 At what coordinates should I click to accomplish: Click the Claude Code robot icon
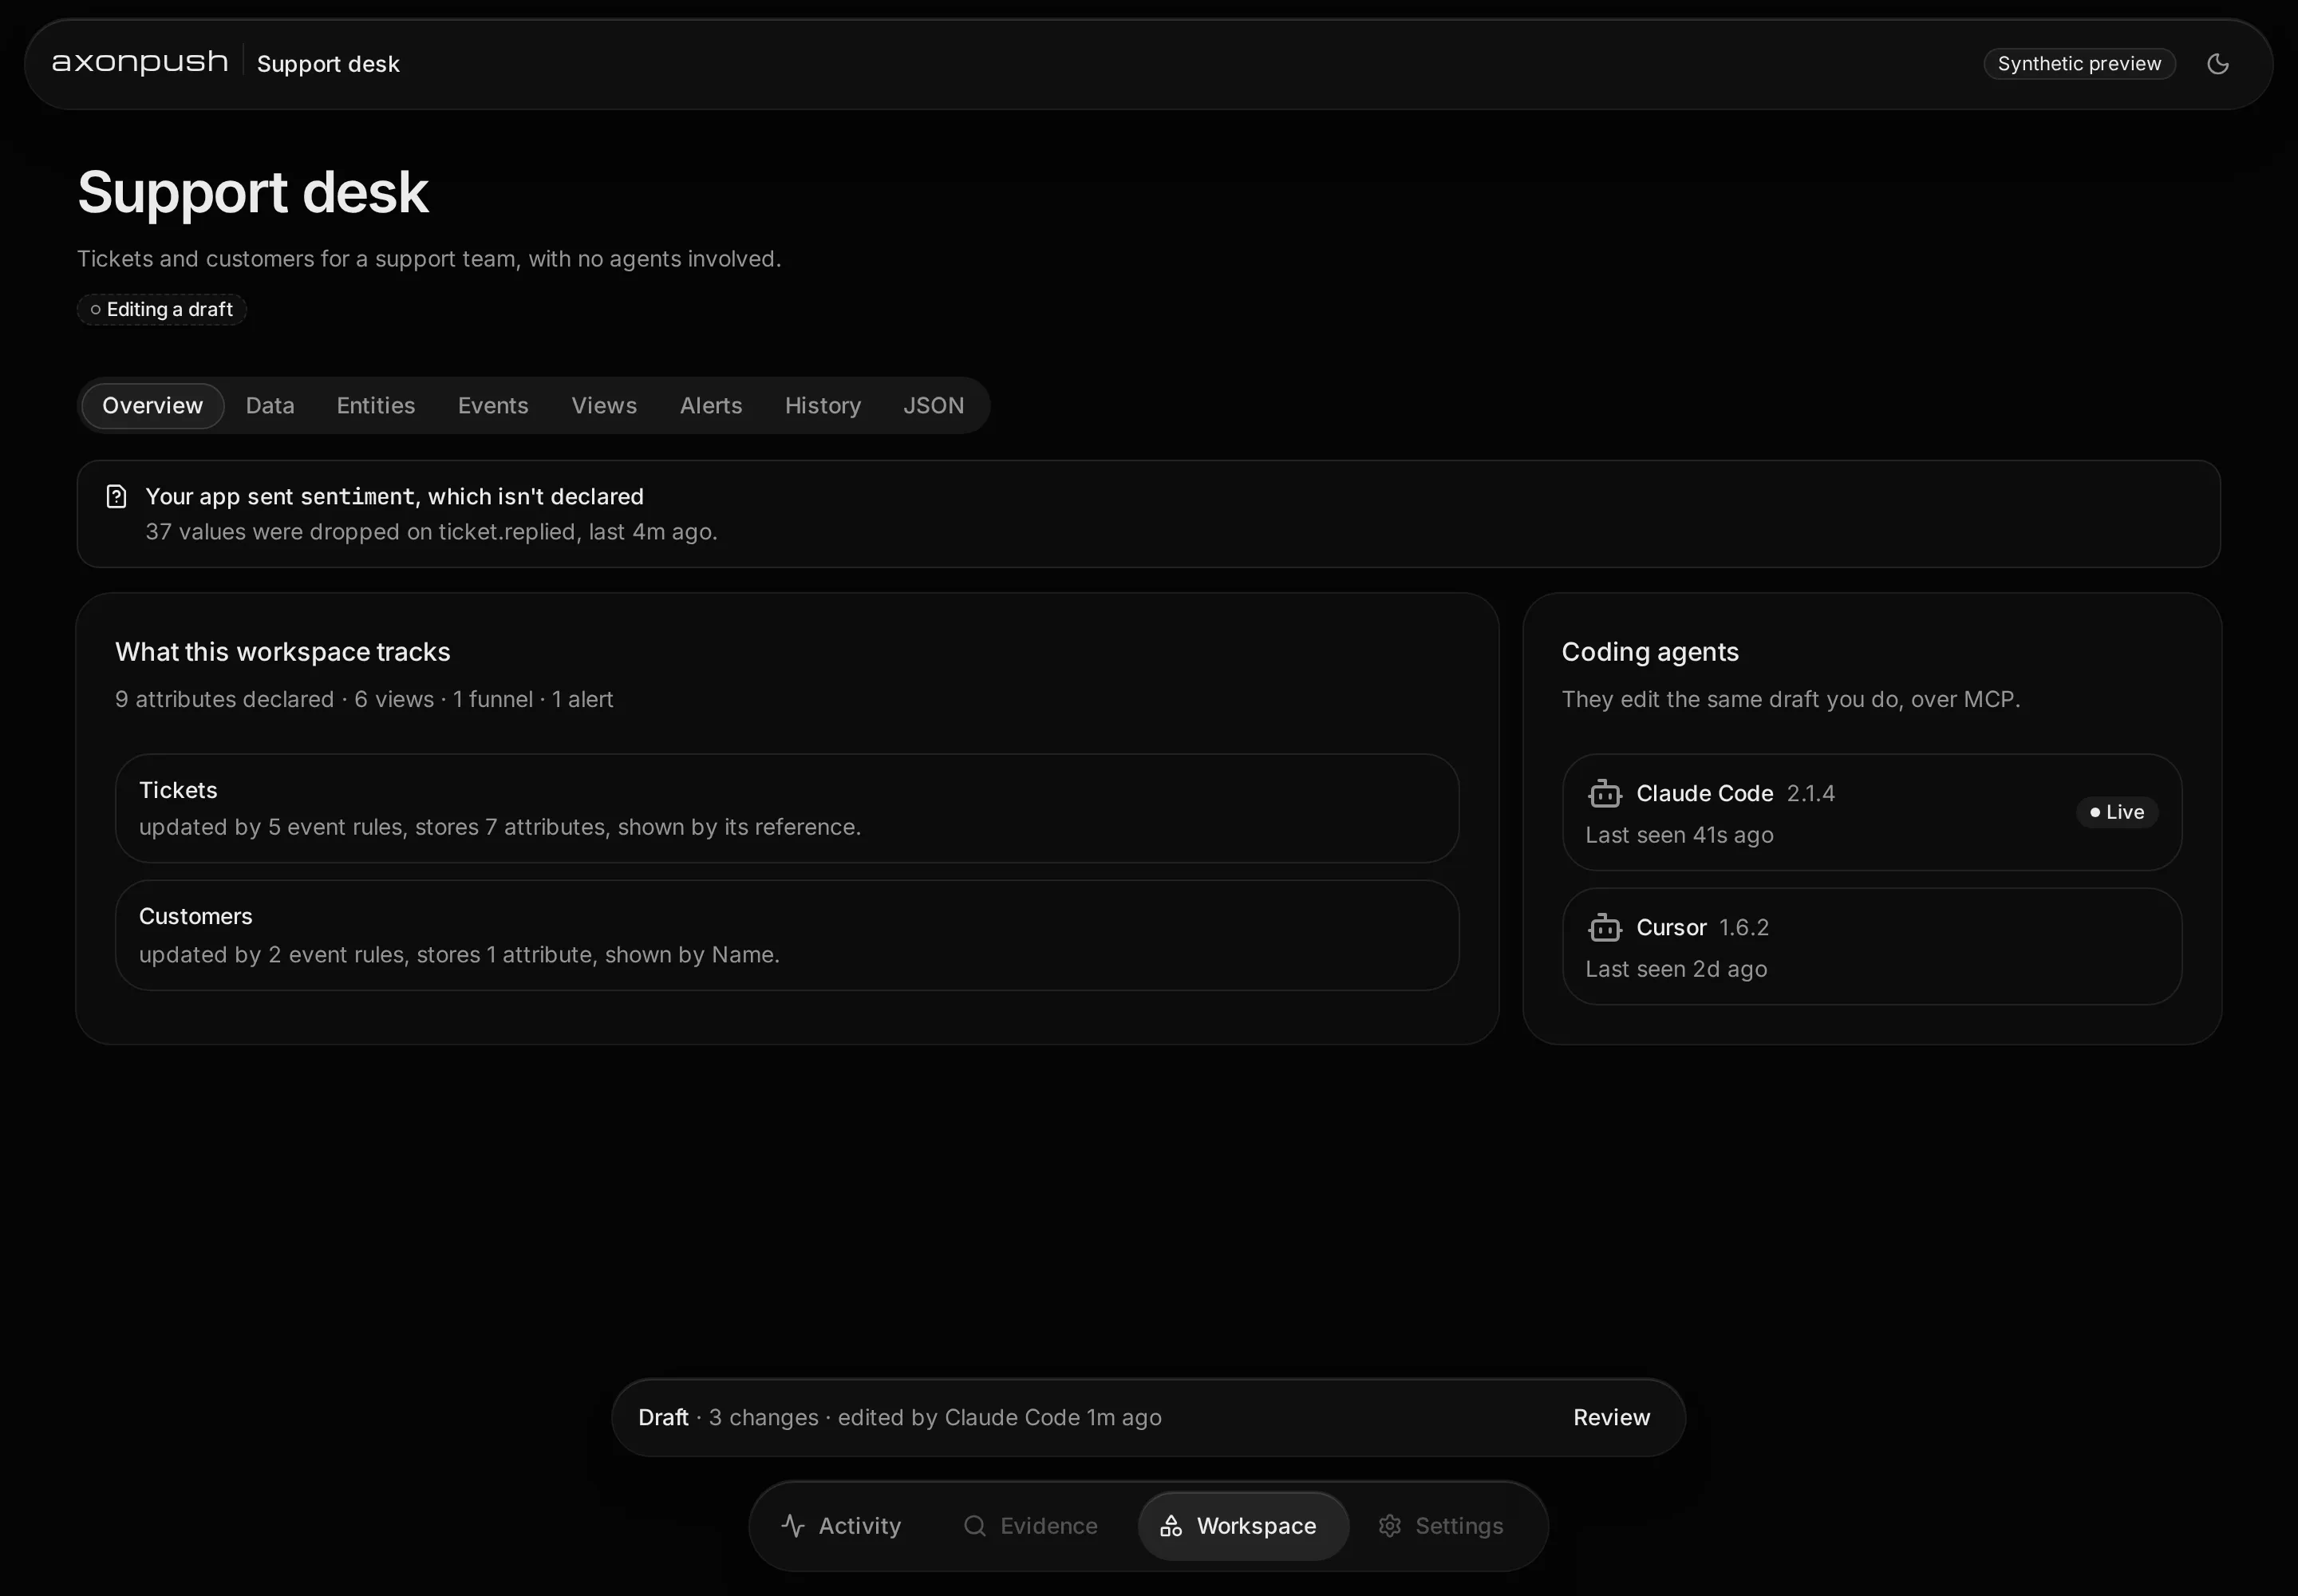pyautogui.click(x=1604, y=794)
